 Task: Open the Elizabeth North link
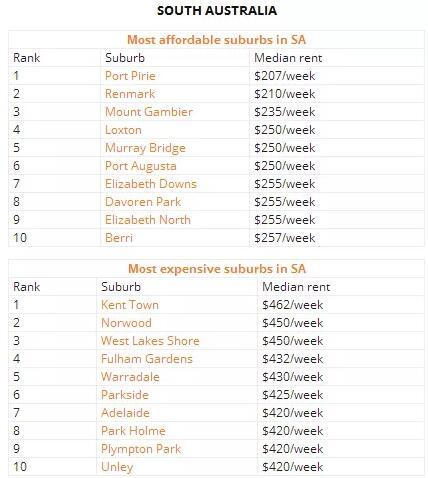tap(148, 220)
